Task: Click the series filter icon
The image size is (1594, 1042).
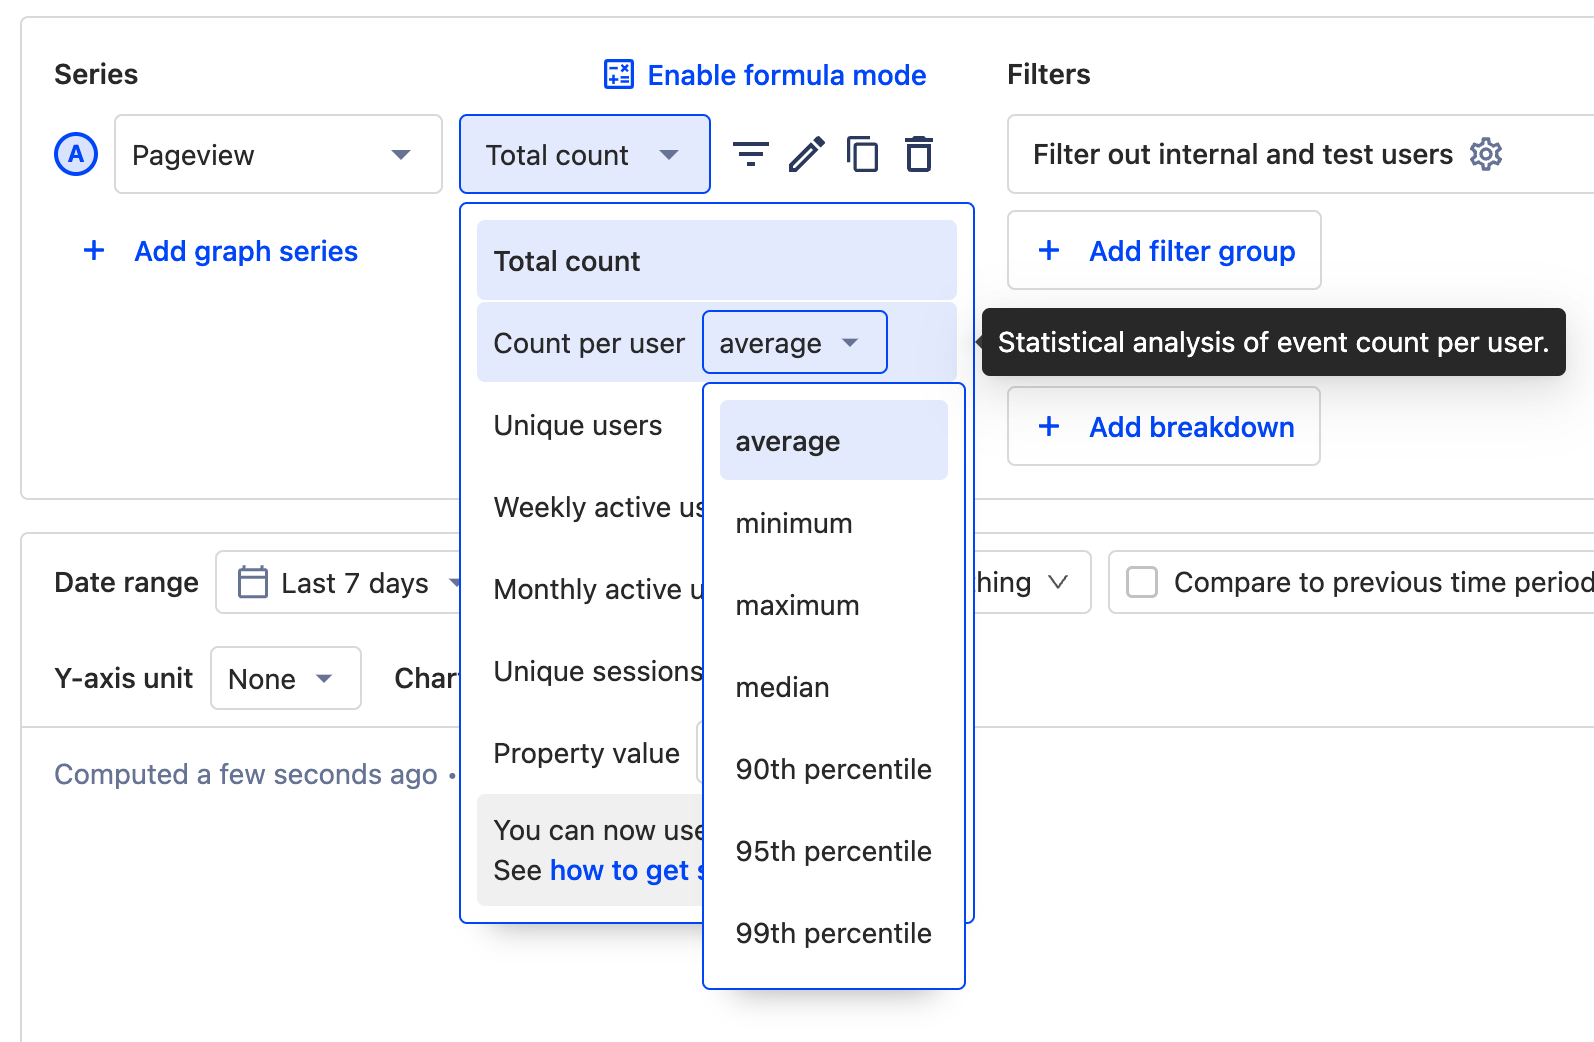Action: click(750, 154)
